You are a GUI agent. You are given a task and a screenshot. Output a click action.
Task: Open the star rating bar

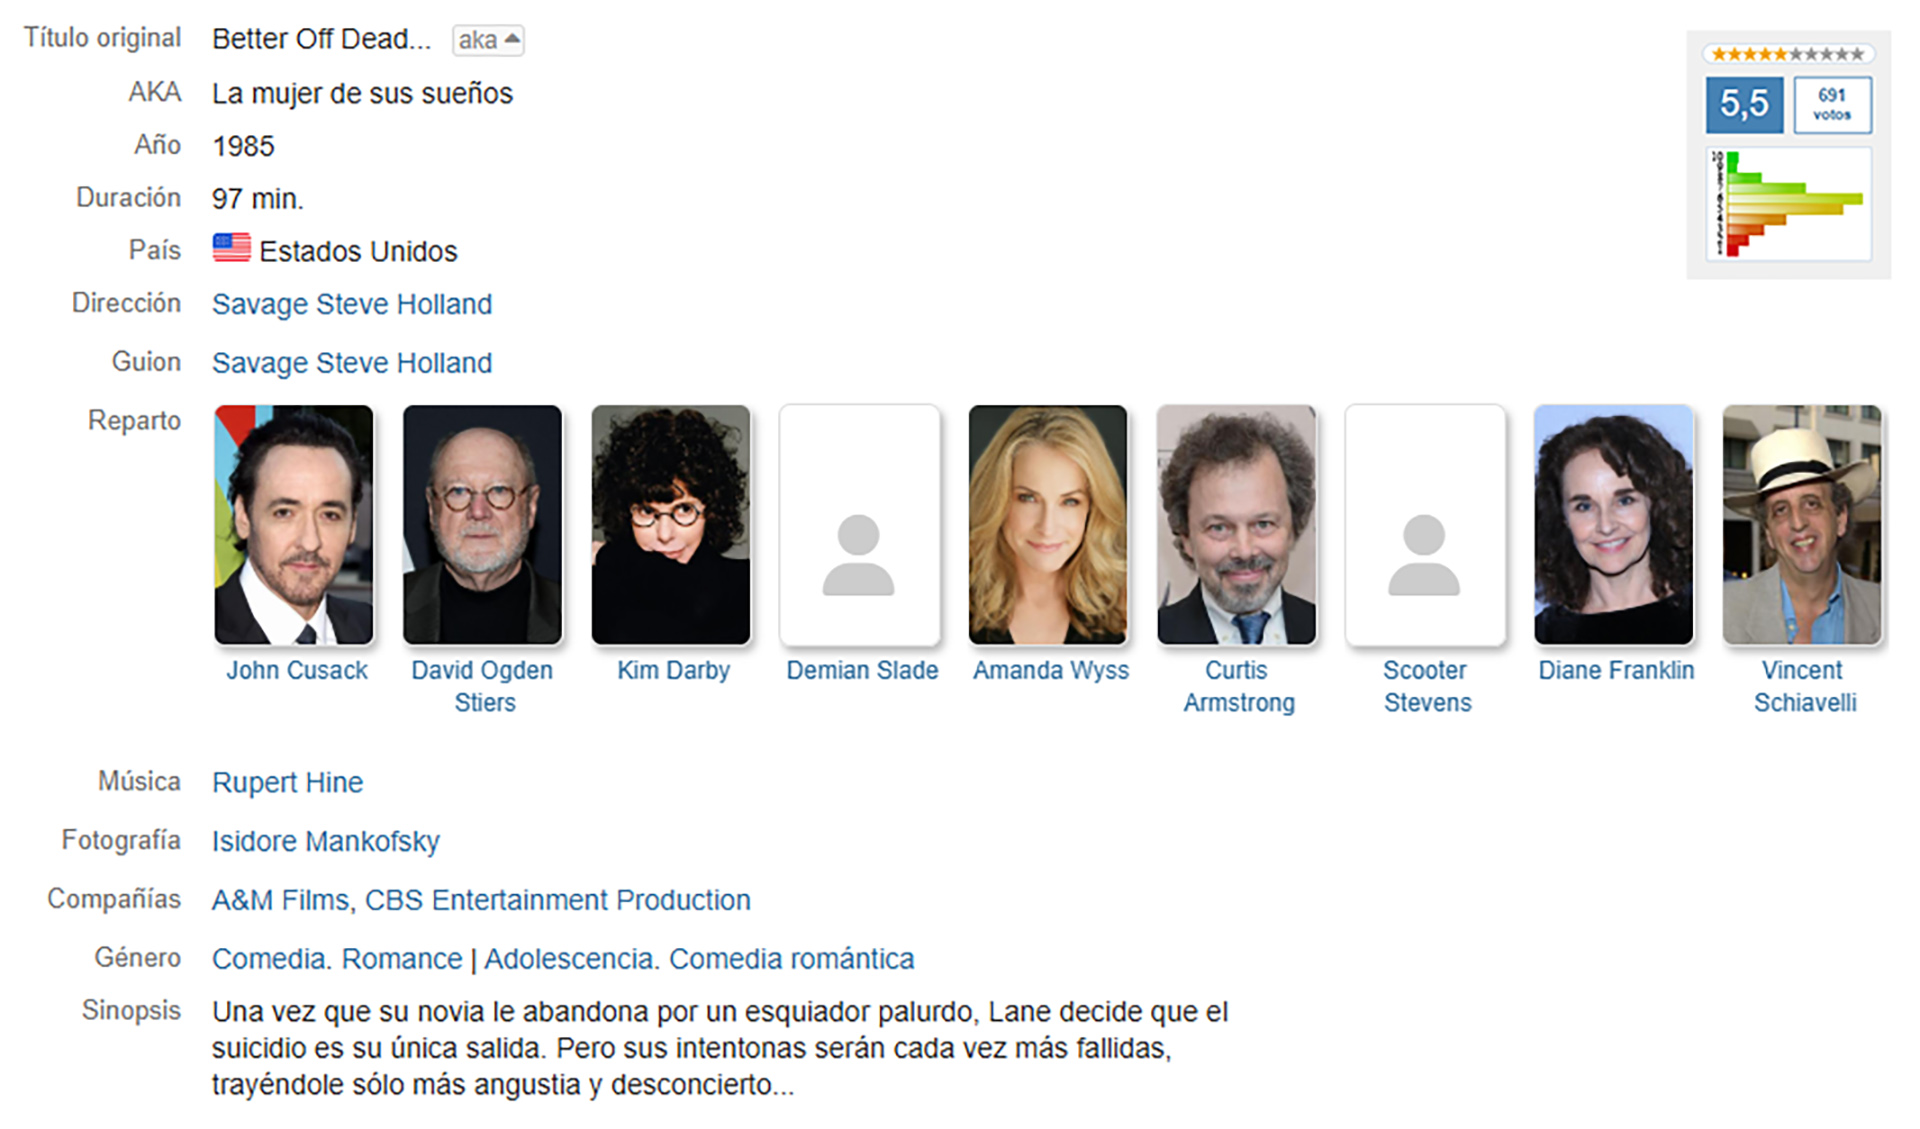coord(1788,54)
